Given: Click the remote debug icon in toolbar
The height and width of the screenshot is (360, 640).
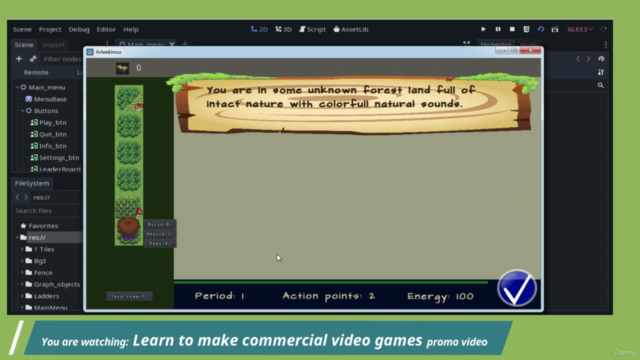Looking at the screenshot, I should point(526,29).
